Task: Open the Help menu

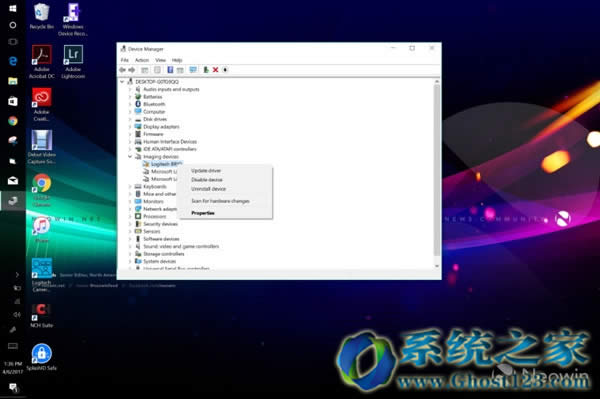Action: 177,60
